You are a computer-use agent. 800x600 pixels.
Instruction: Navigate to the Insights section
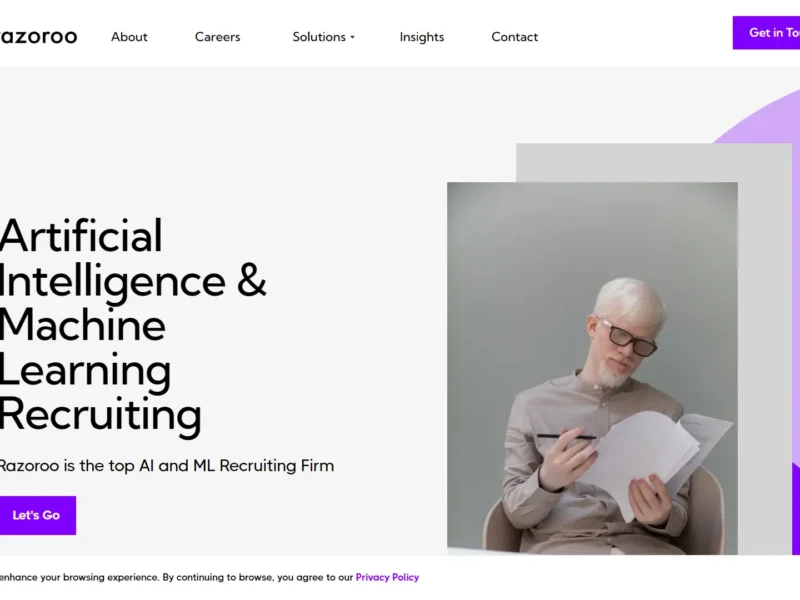[421, 37]
